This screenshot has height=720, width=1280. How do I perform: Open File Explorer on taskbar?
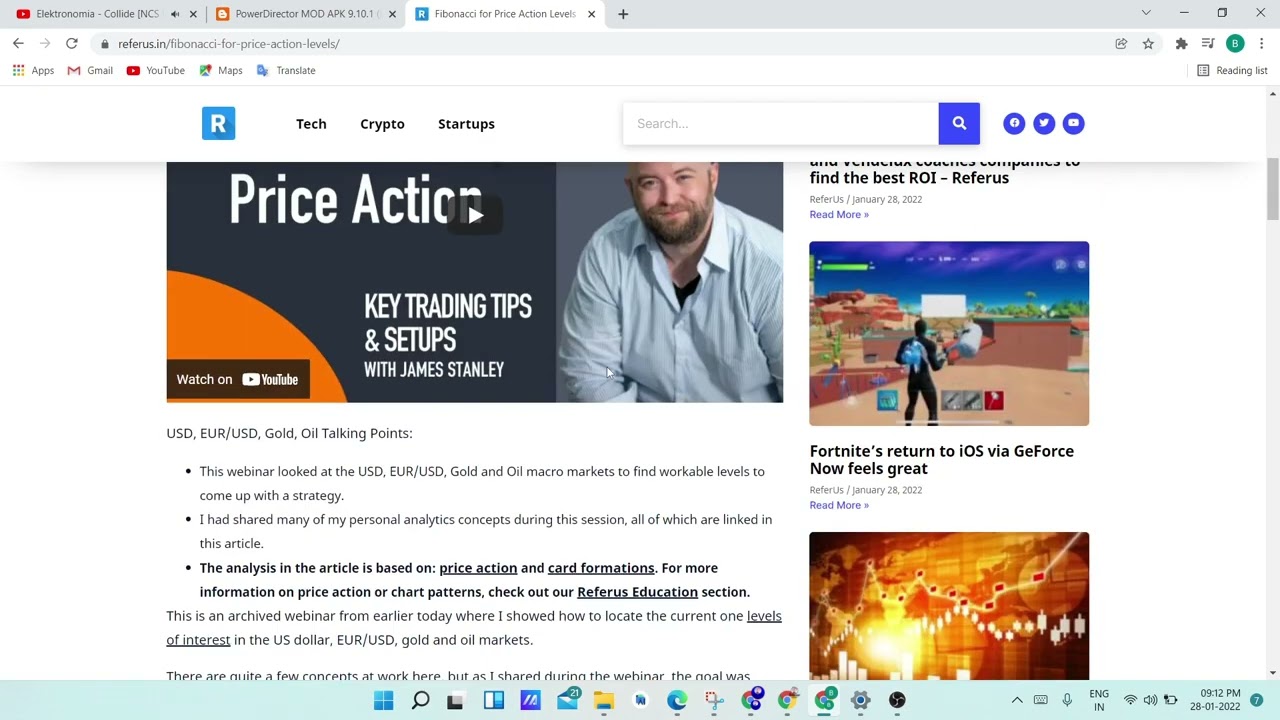click(603, 701)
